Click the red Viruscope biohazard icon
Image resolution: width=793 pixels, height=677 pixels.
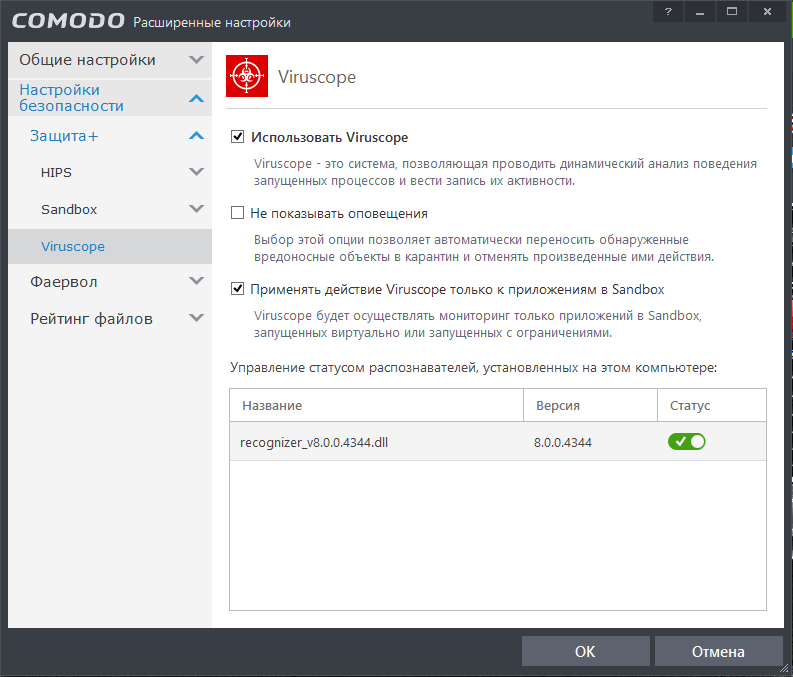(247, 76)
